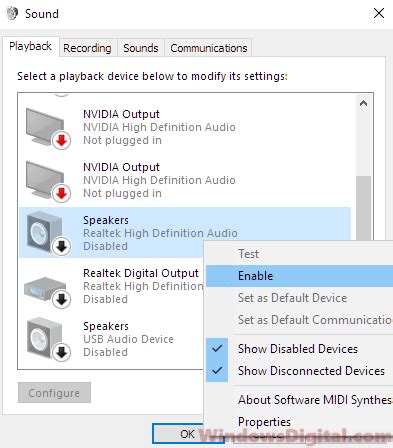Viewport: 393px width, 448px height.
Task: Click the scrollbar up arrow in device list
Action: coord(364,103)
